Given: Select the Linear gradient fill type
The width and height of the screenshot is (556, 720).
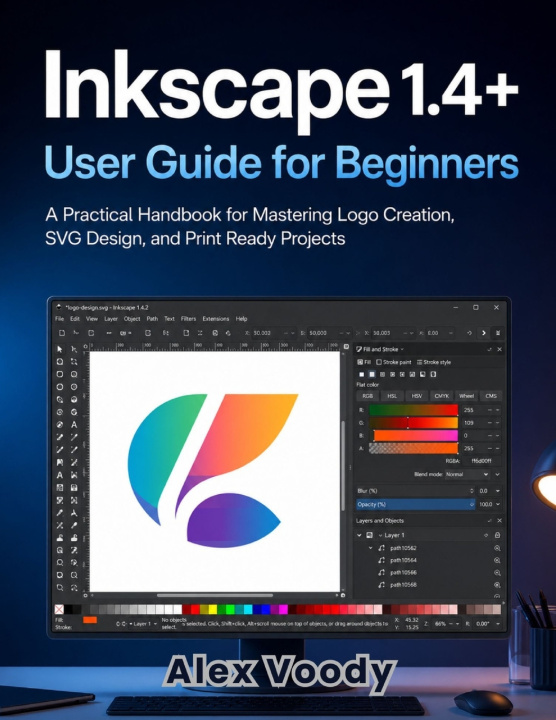Looking at the screenshot, I should (x=382, y=374).
